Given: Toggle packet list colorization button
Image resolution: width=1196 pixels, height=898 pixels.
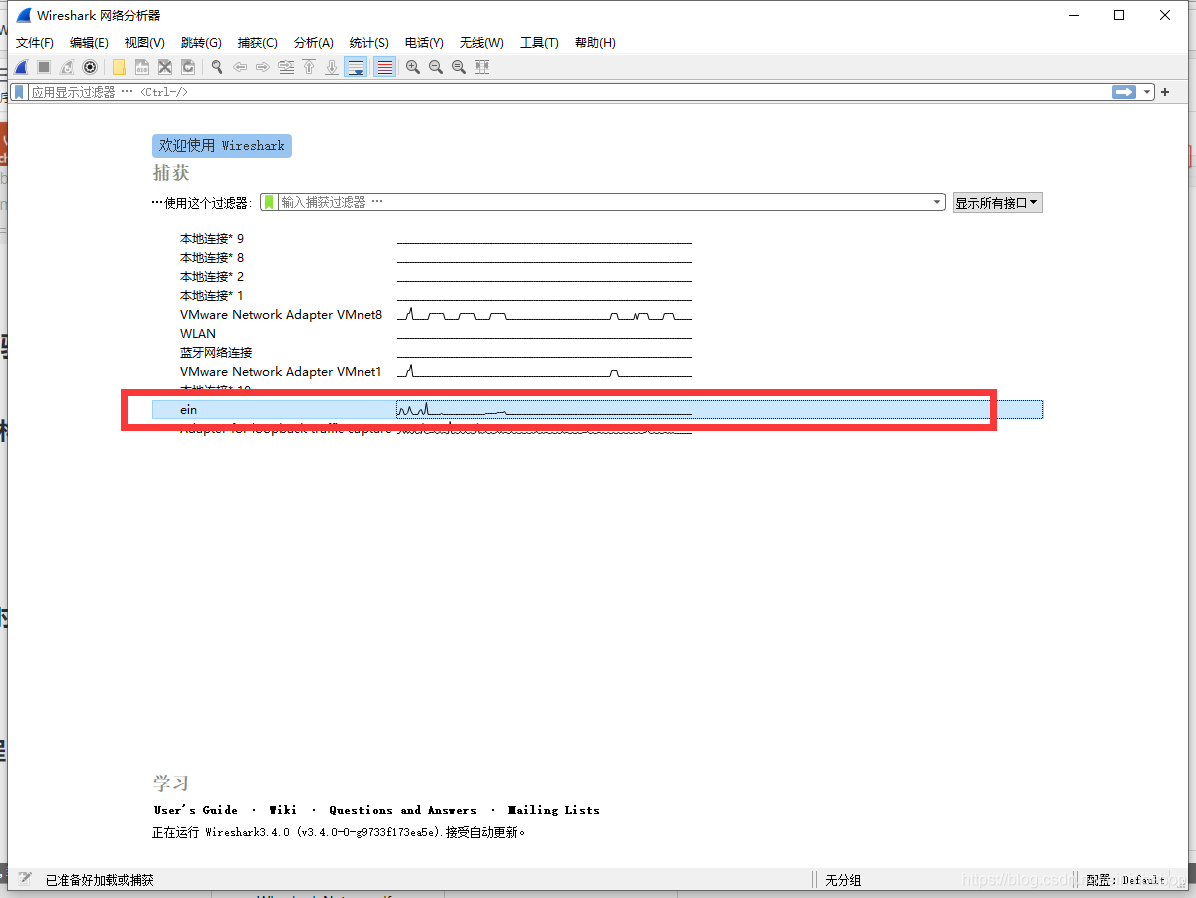Looking at the screenshot, I should [x=384, y=67].
